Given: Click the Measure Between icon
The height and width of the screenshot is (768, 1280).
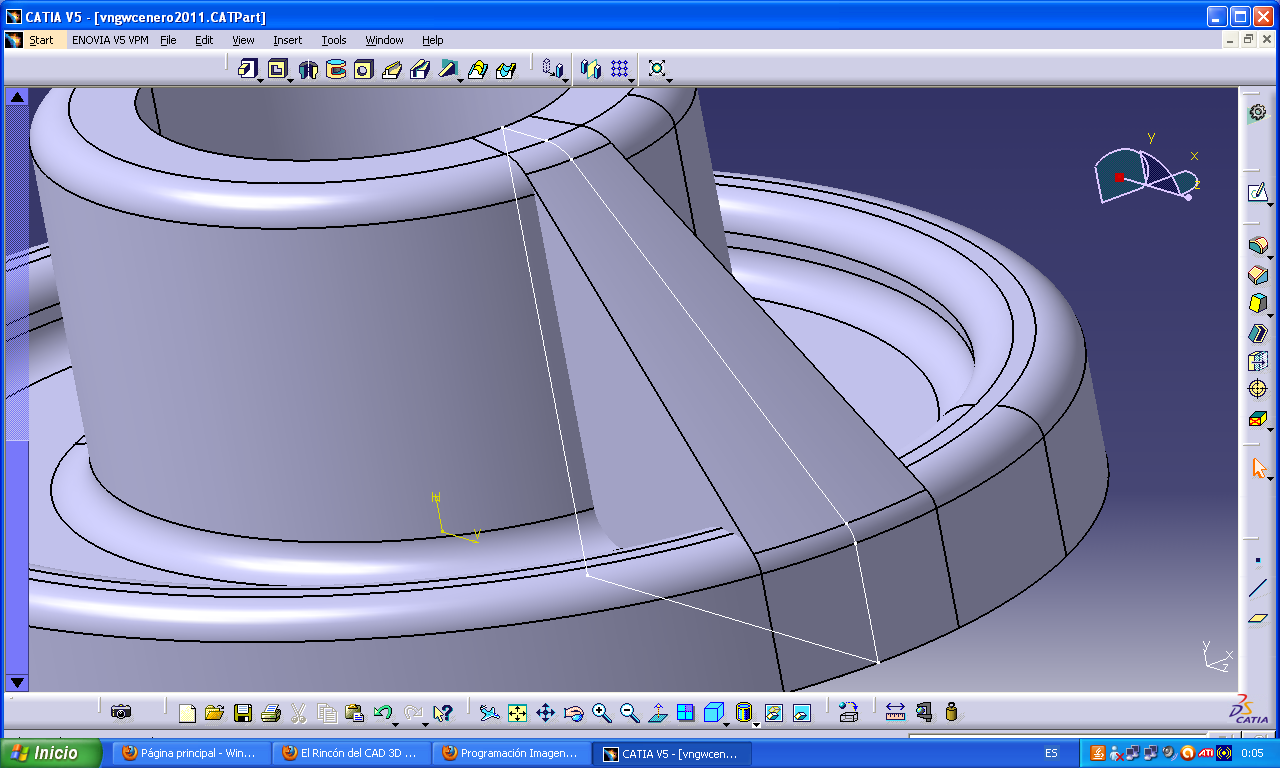Looking at the screenshot, I should (895, 712).
